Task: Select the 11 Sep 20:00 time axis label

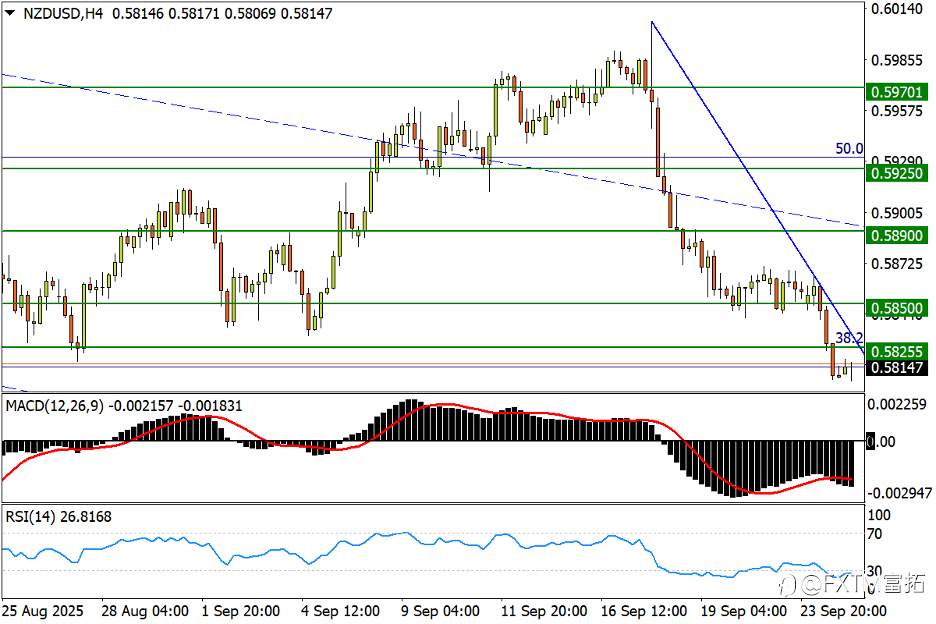Action: [544, 611]
